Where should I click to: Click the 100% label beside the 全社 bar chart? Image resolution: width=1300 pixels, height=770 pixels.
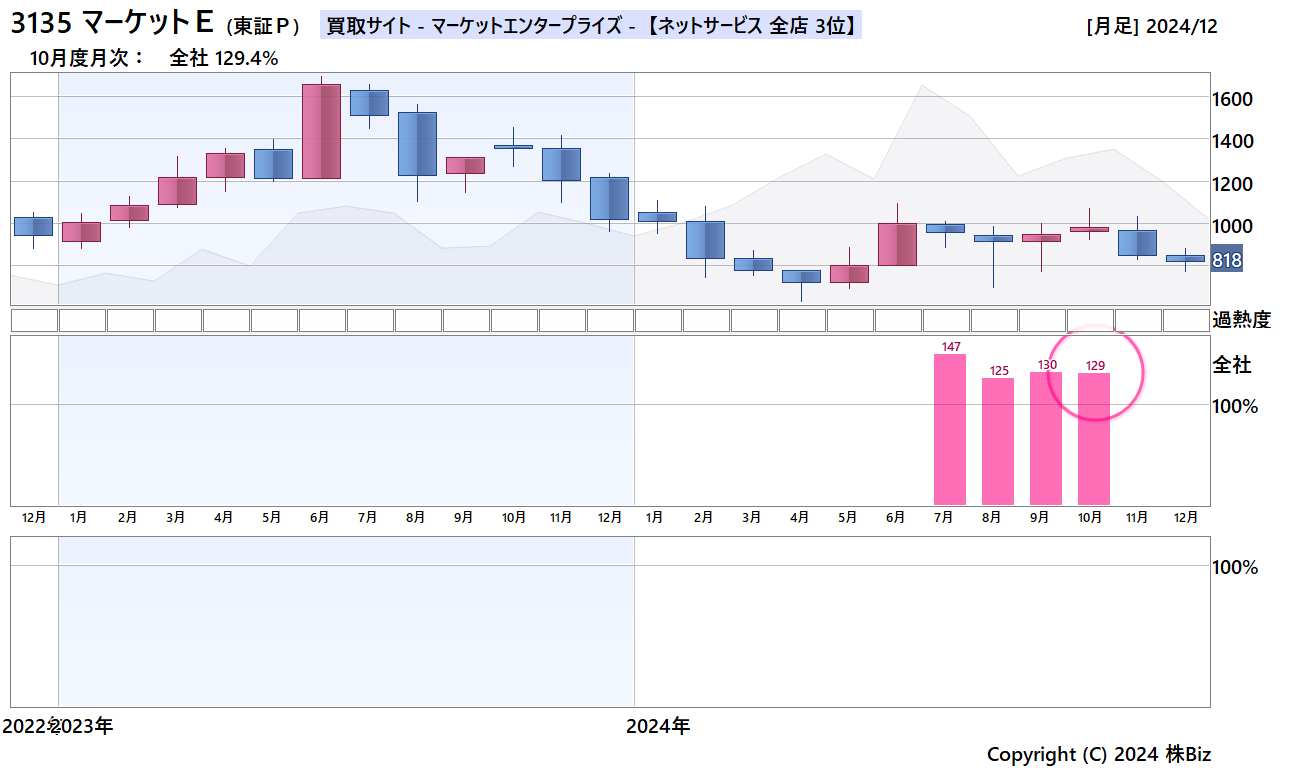(1235, 406)
